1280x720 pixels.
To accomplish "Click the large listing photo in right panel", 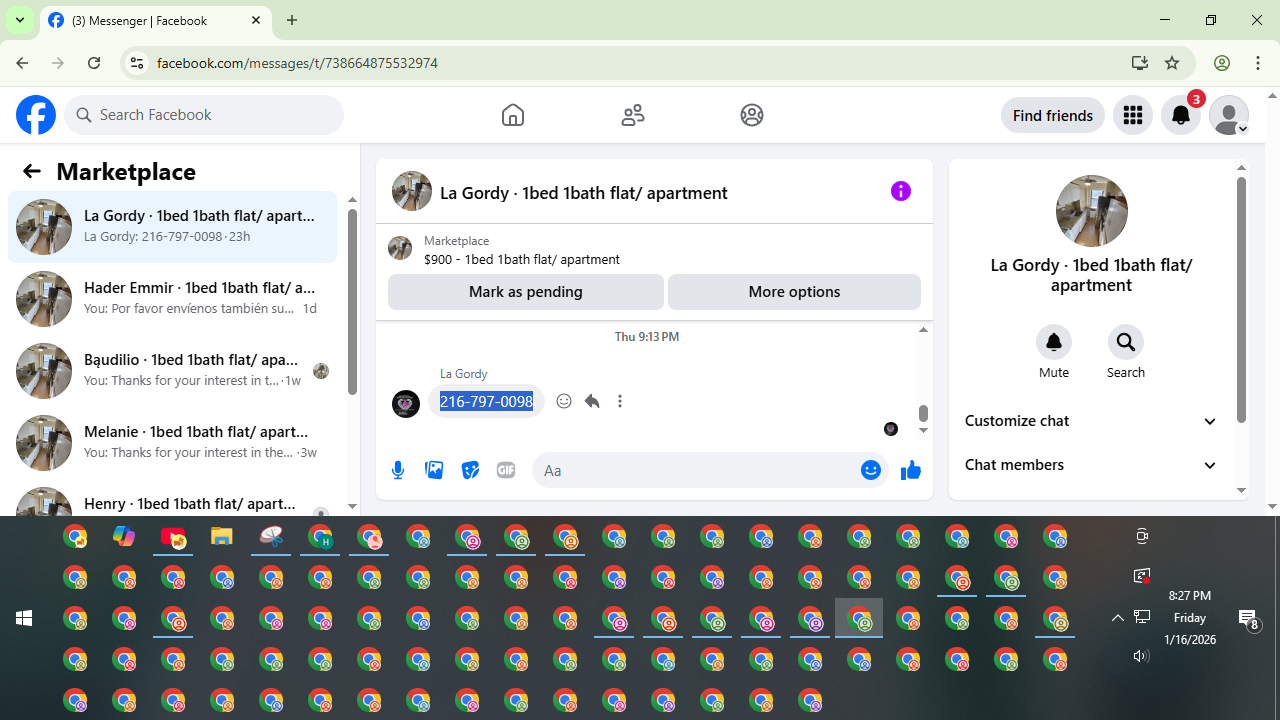I will (x=1092, y=211).
